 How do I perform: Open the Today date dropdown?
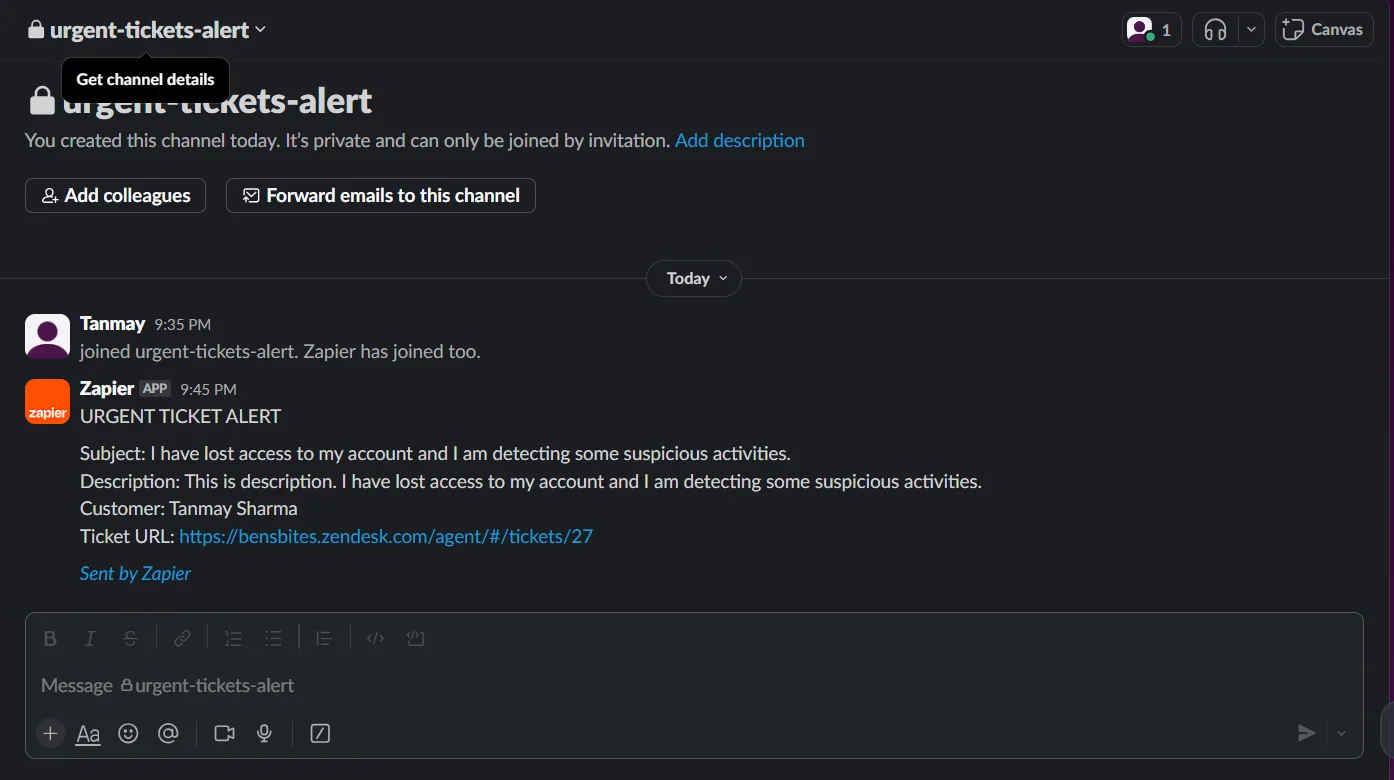(694, 278)
